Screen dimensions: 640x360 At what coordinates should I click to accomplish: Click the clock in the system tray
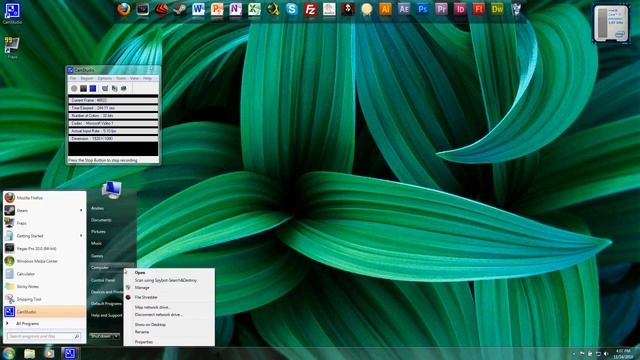(x=623, y=353)
